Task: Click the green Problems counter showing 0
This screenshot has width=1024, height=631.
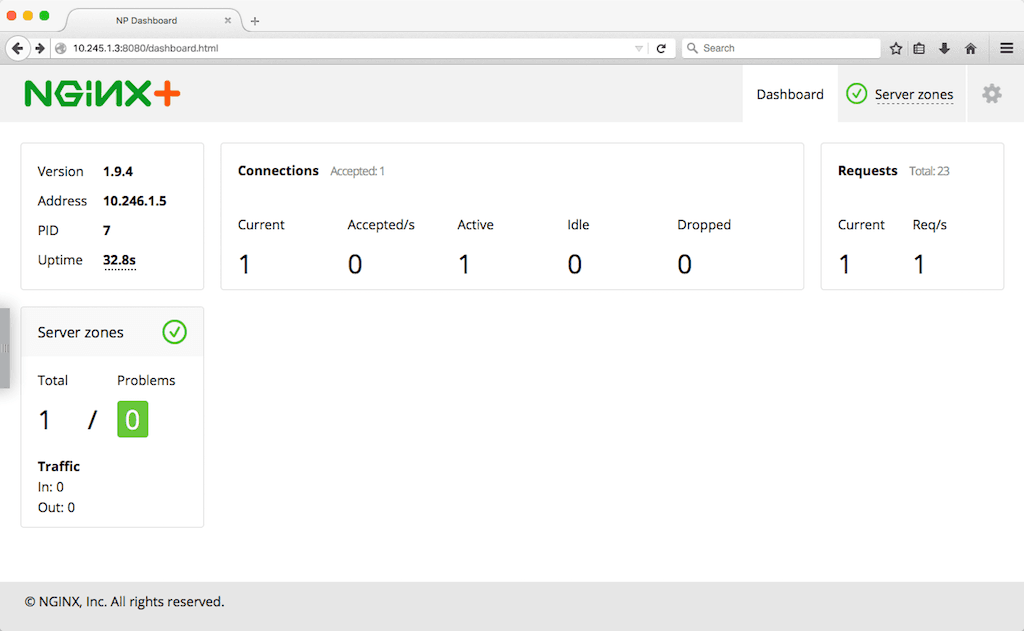Action: tap(132, 419)
